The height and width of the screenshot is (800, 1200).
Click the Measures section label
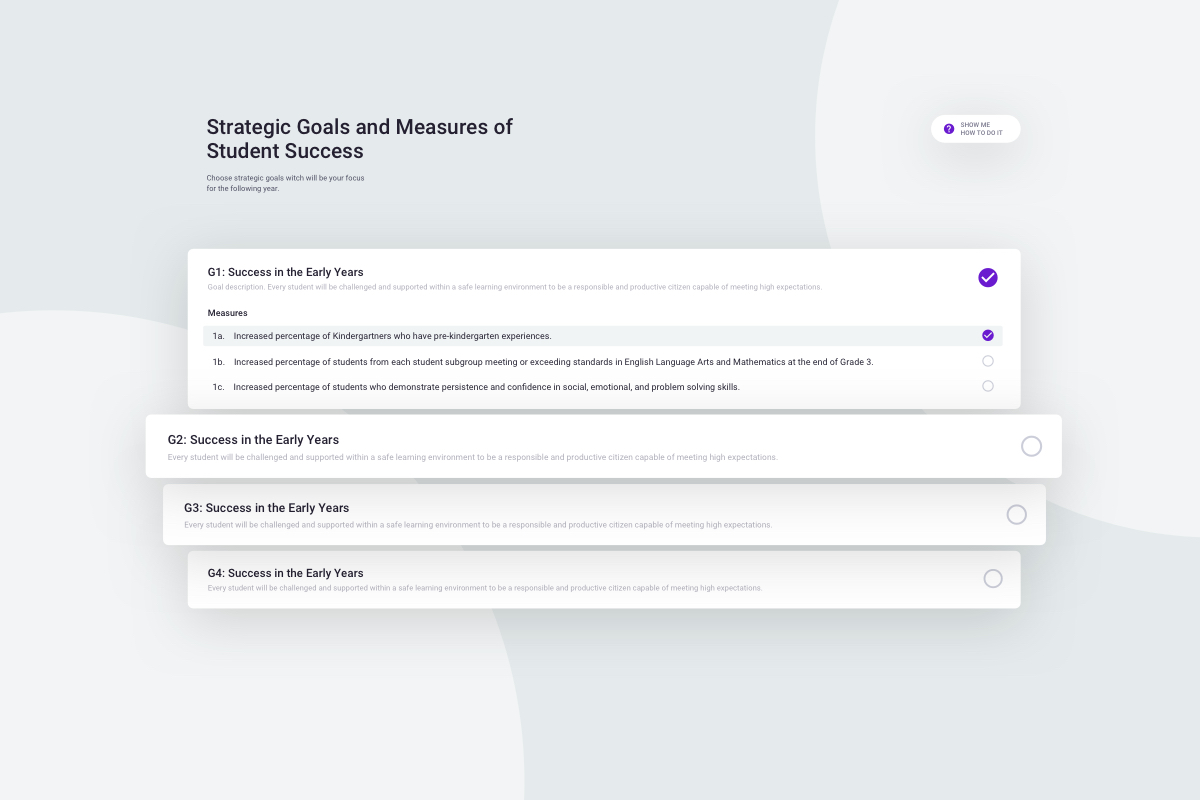pyautogui.click(x=227, y=313)
